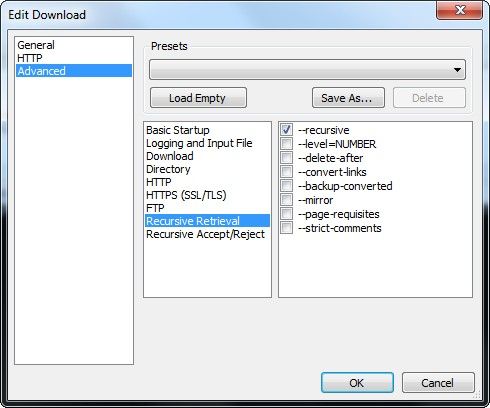Select the Download category

click(207, 156)
